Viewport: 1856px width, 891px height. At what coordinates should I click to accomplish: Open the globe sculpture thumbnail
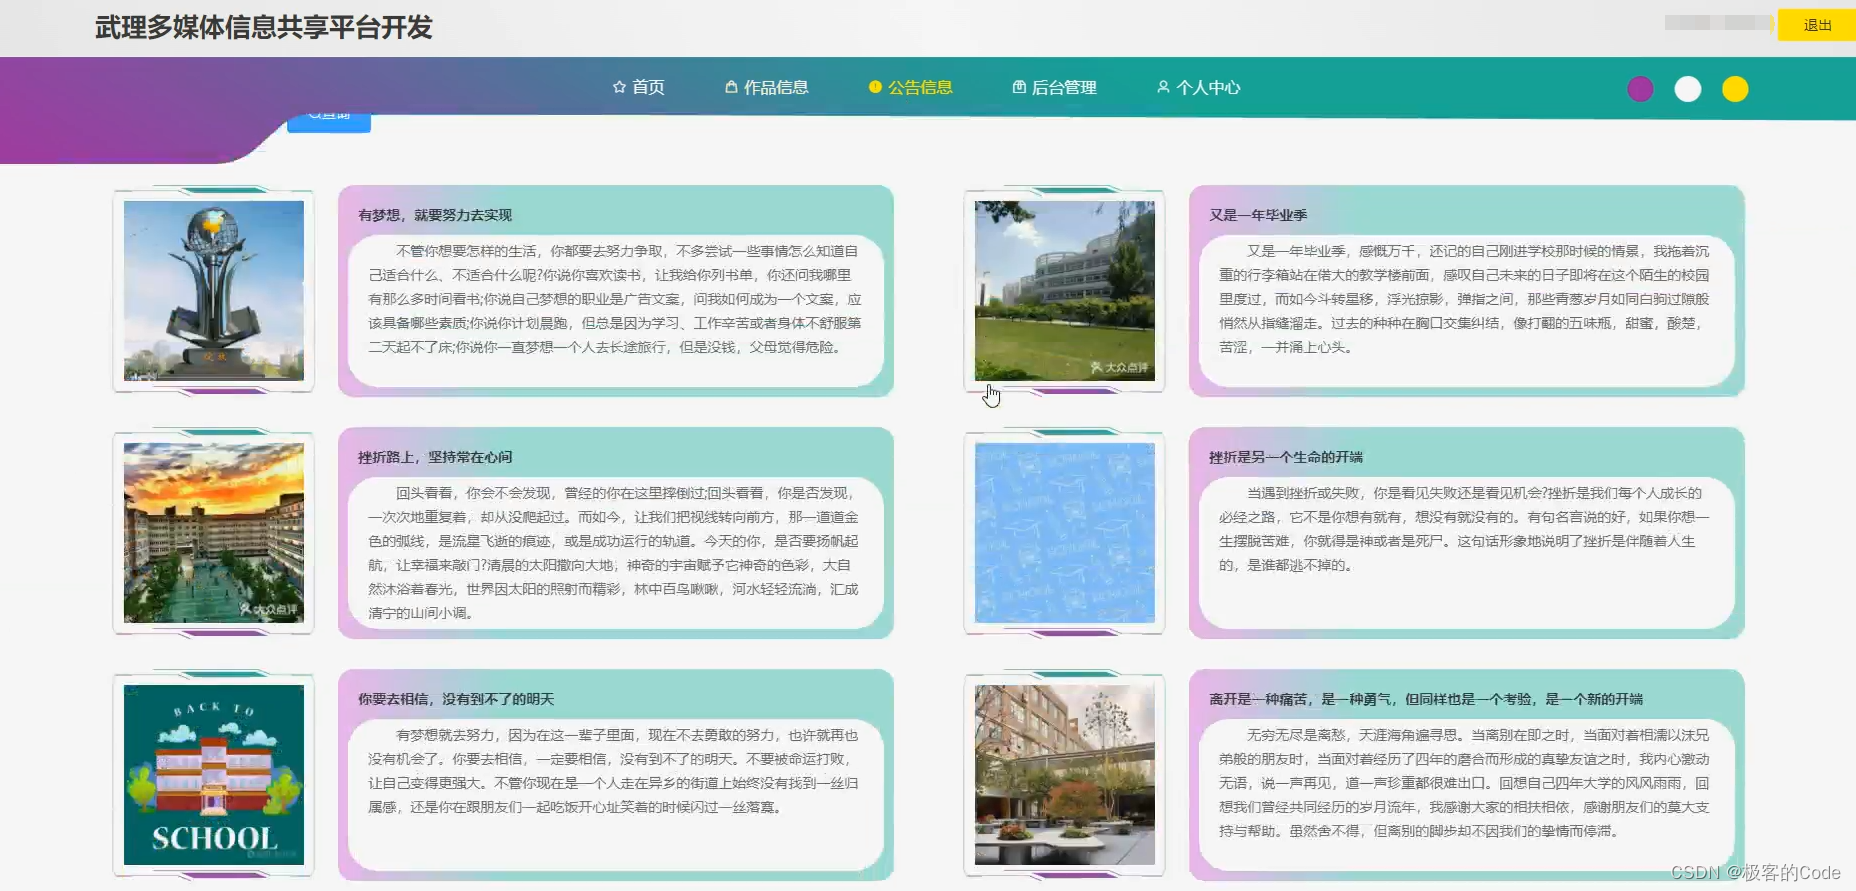[x=214, y=291]
